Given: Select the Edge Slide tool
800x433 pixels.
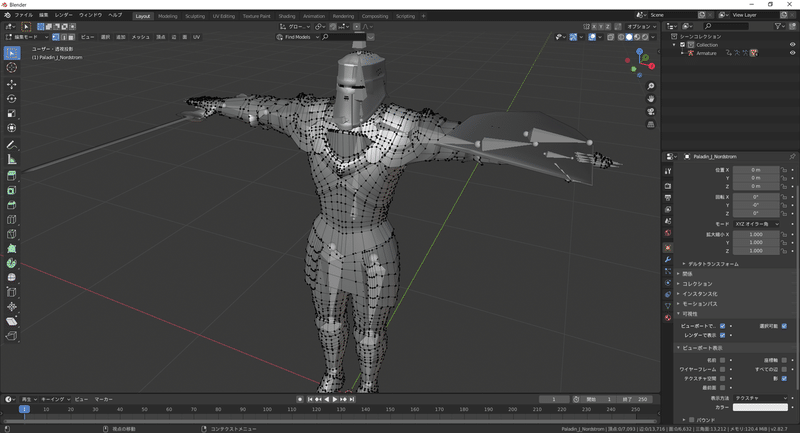Looking at the screenshot, I should (x=12, y=292).
